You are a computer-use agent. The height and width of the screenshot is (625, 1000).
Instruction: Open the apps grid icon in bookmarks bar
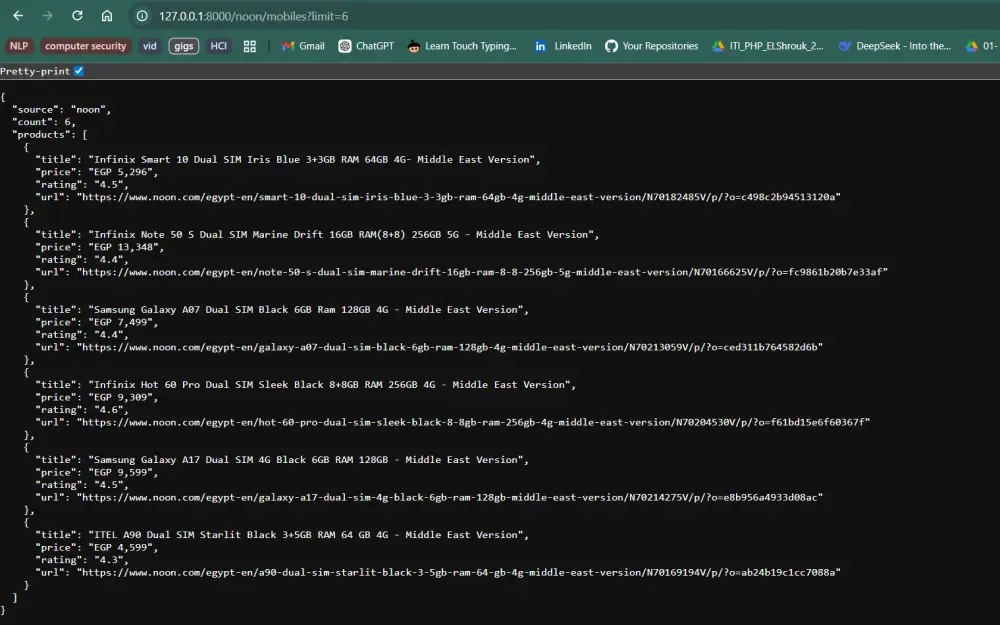tap(250, 46)
